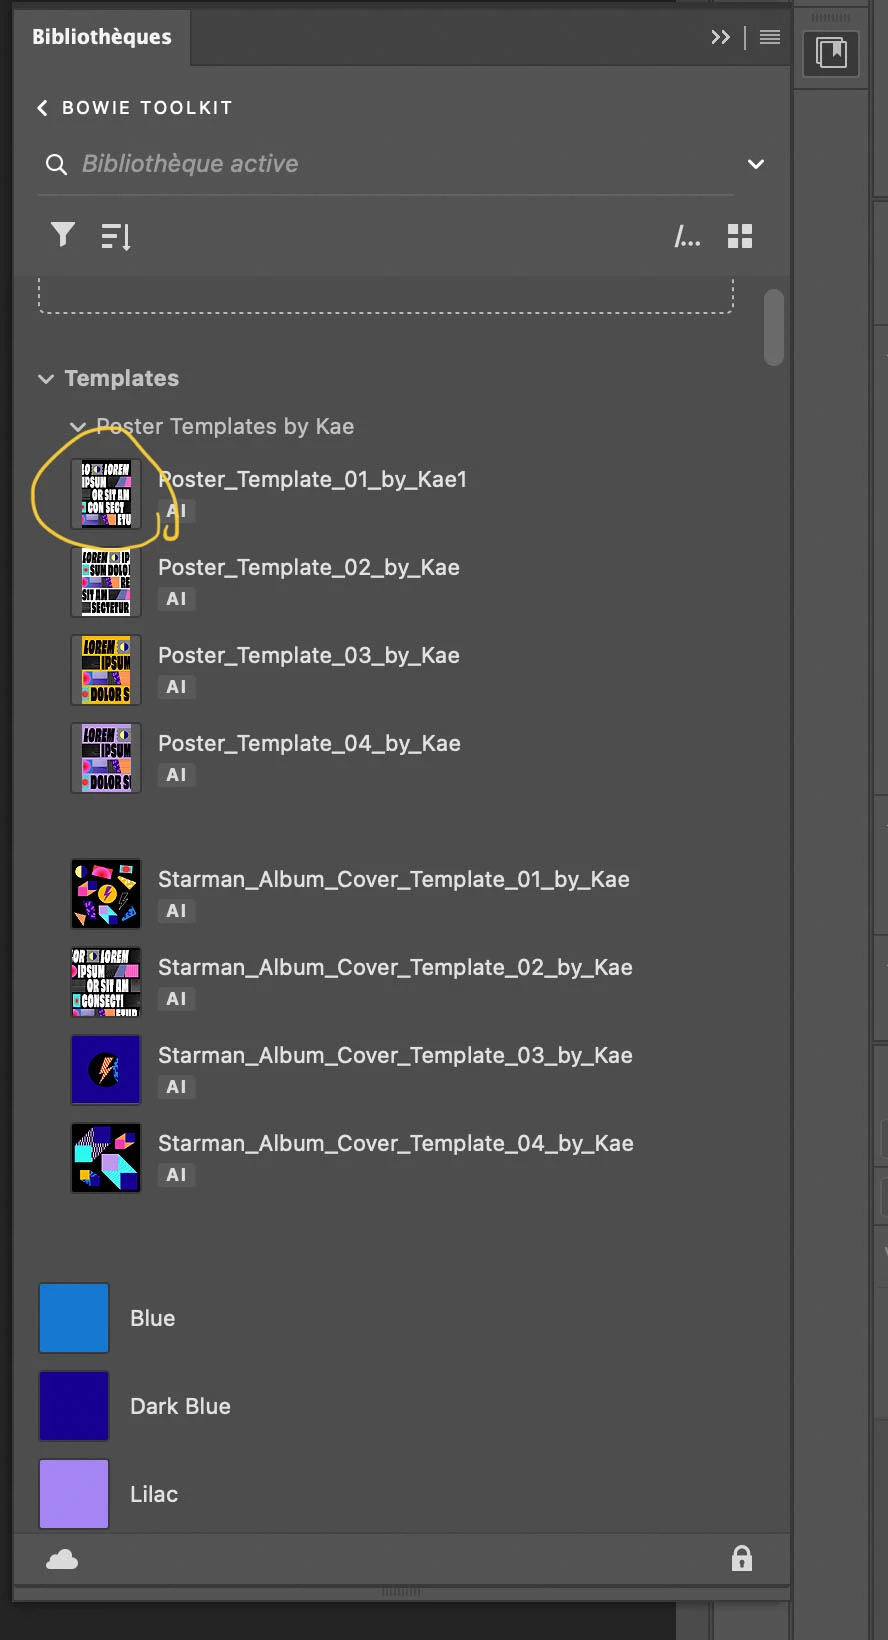Collapse the panel with double-arrow icon

tap(720, 37)
